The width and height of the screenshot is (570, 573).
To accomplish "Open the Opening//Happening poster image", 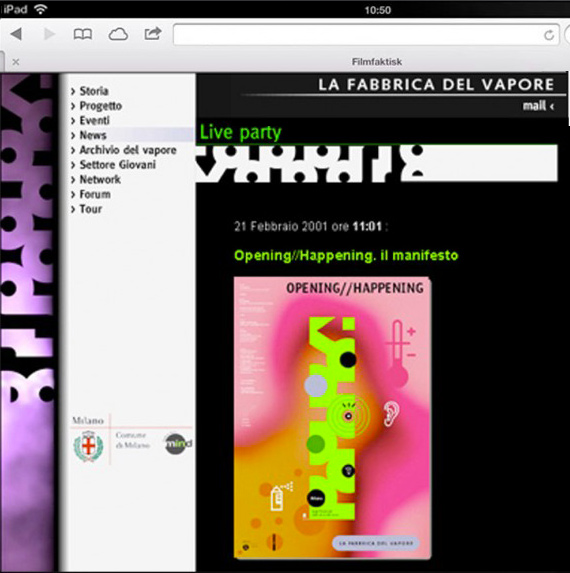I will pyautogui.click(x=332, y=418).
